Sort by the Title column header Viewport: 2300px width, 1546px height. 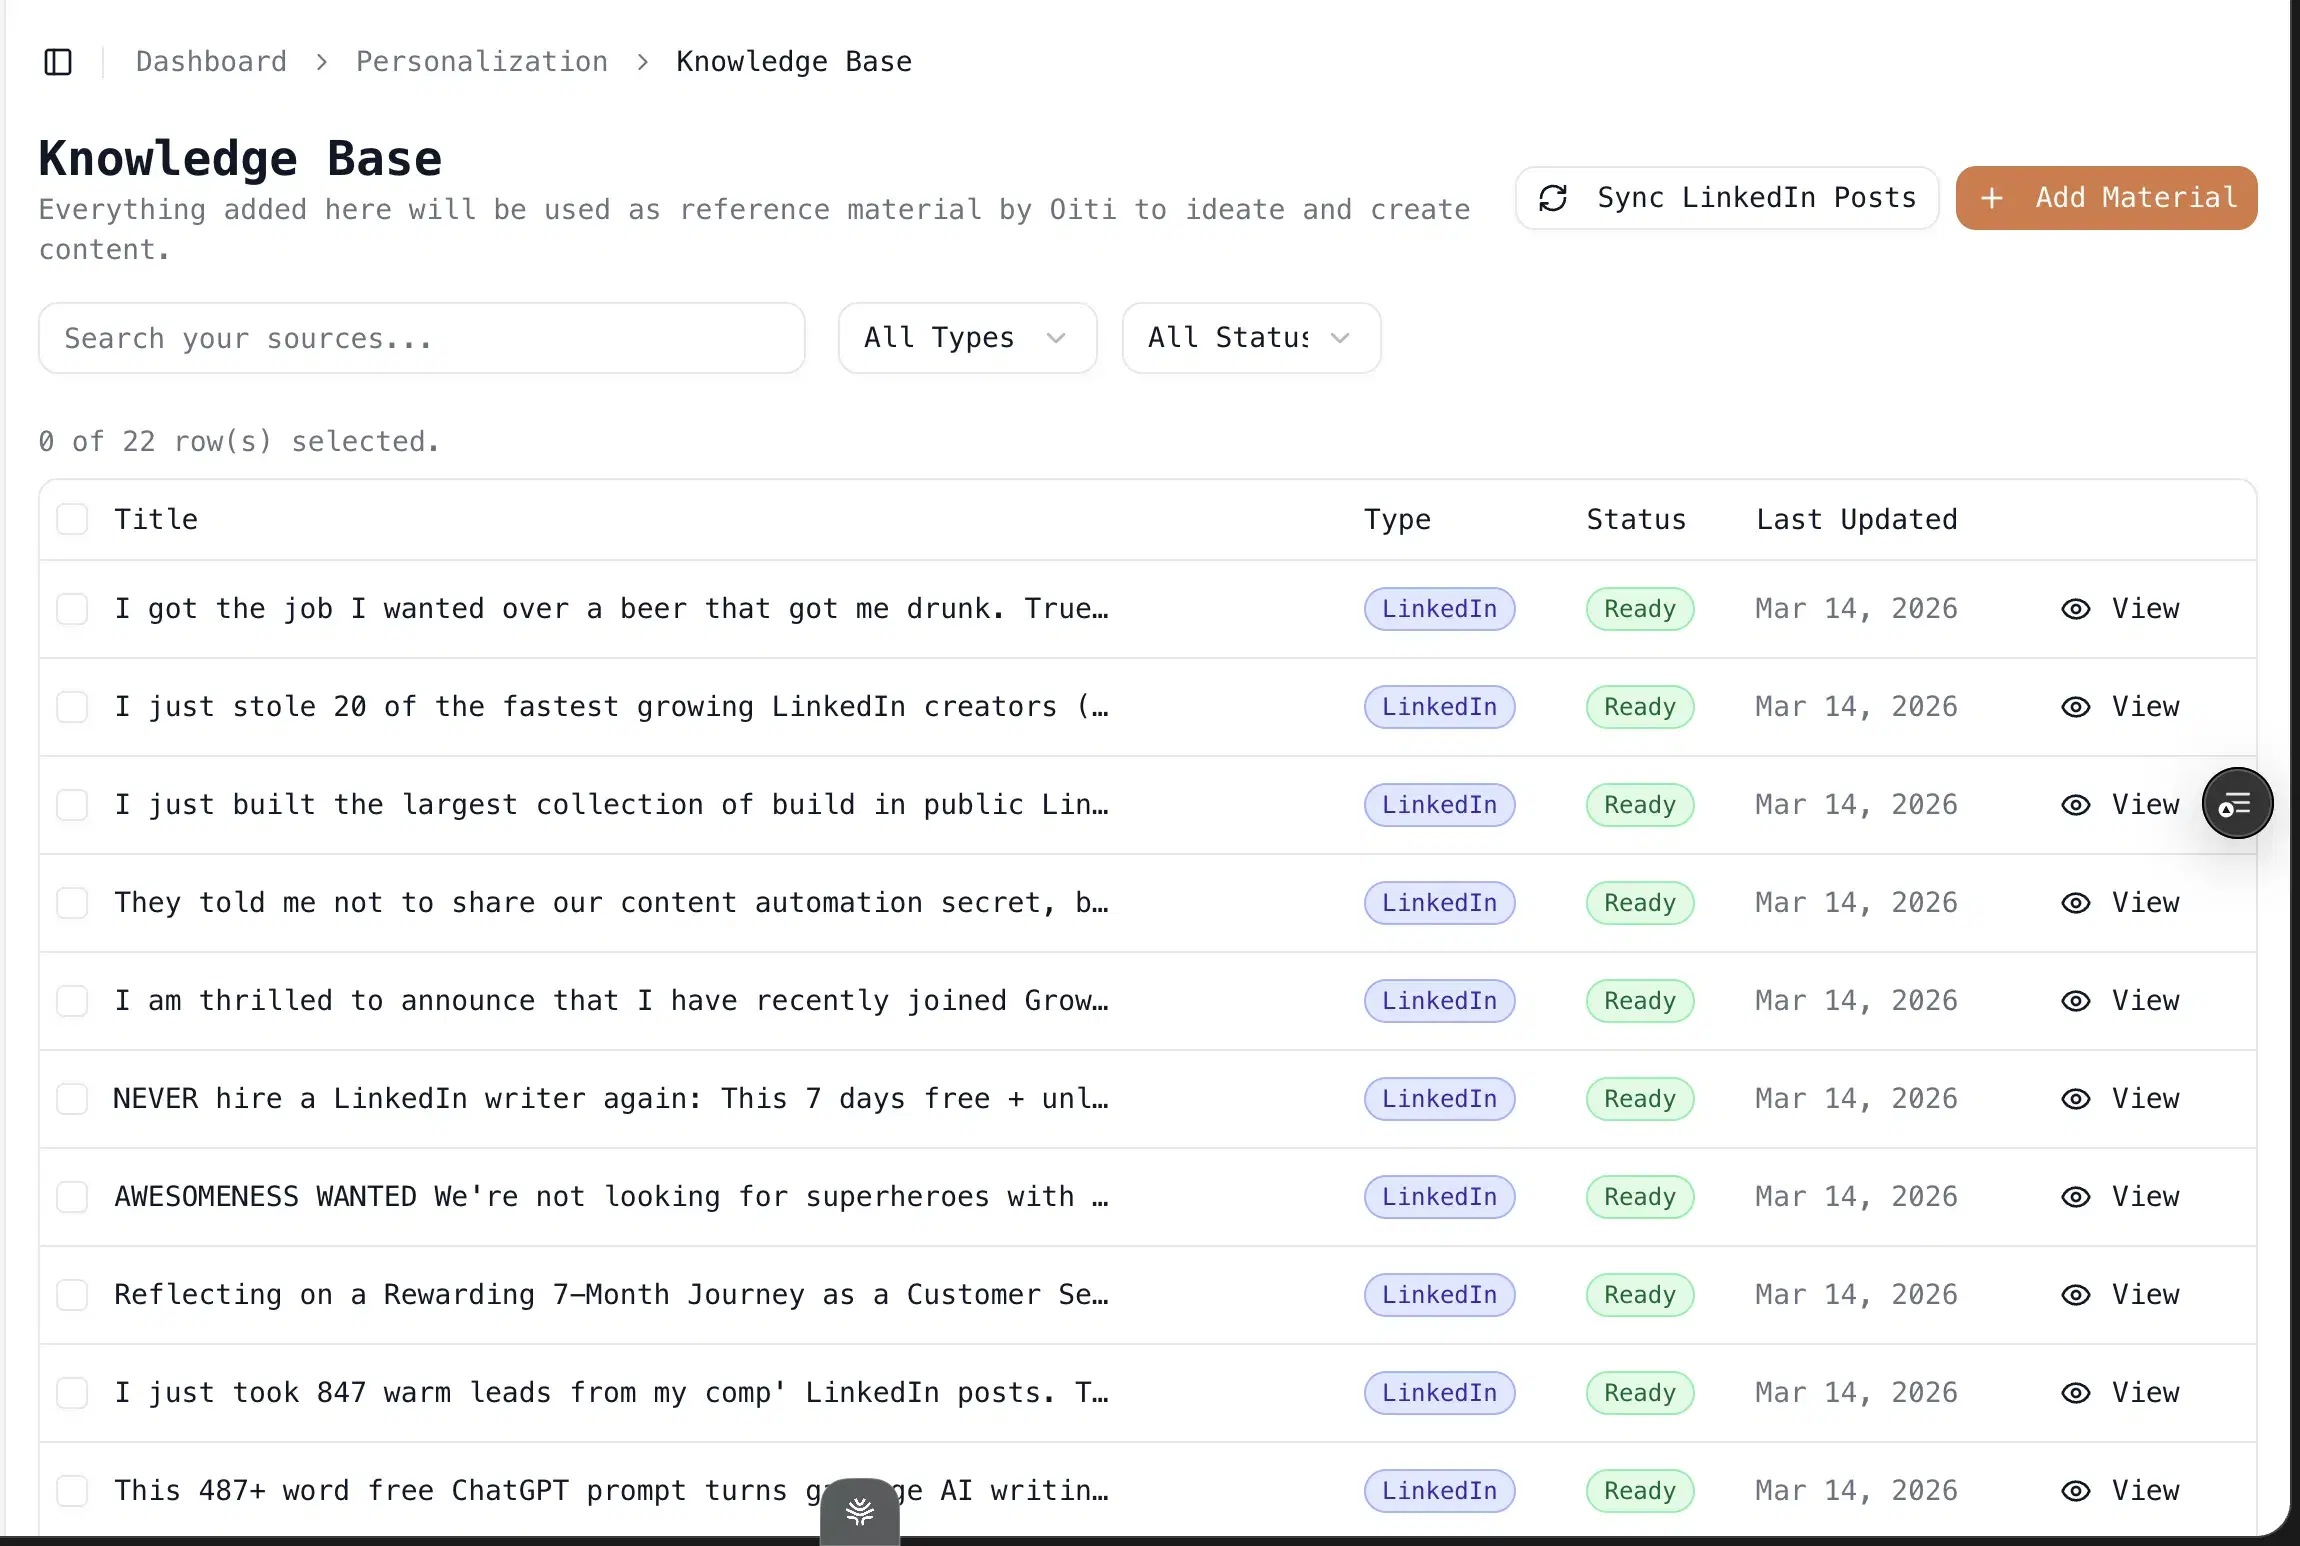pyautogui.click(x=156, y=519)
